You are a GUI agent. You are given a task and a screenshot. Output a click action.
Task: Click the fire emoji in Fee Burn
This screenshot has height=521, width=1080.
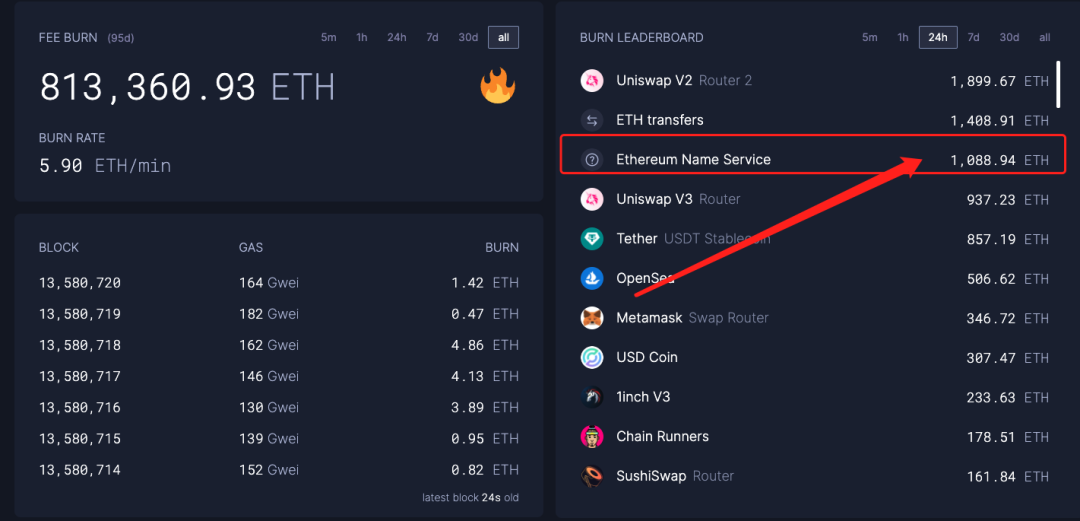click(497, 87)
